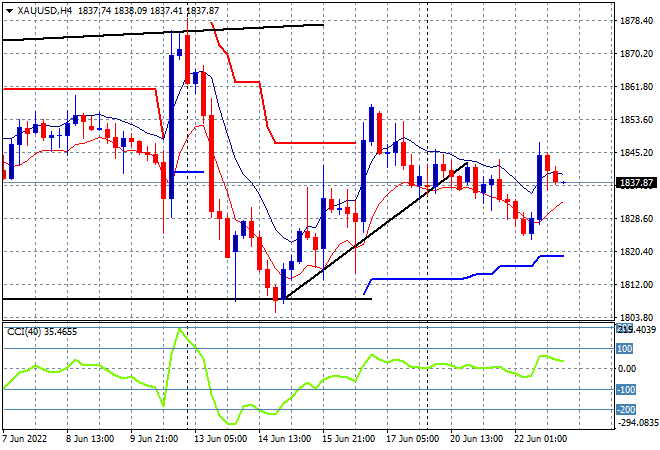This screenshot has width=660, height=450.
Task: Click the CCI level label 100
Action: point(625,349)
